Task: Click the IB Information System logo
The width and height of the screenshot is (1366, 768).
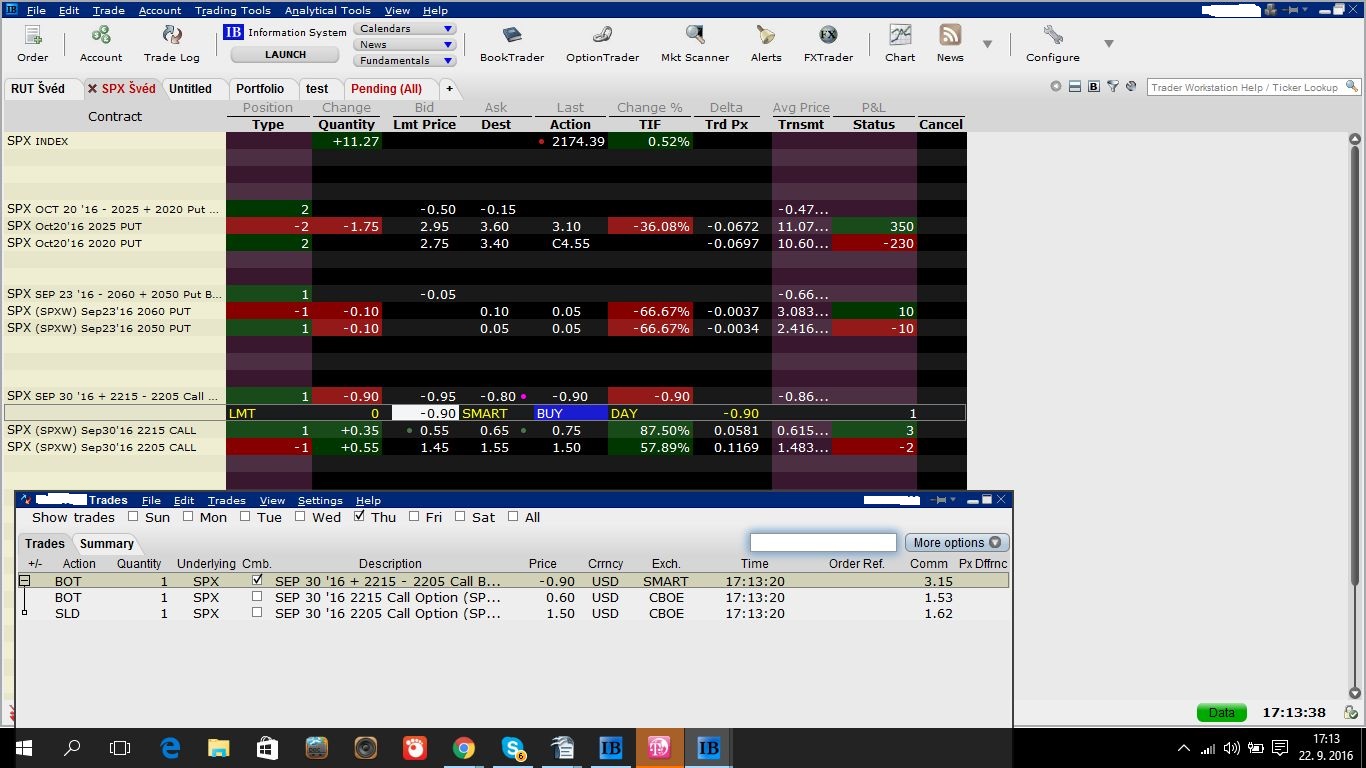Action: tap(233, 32)
